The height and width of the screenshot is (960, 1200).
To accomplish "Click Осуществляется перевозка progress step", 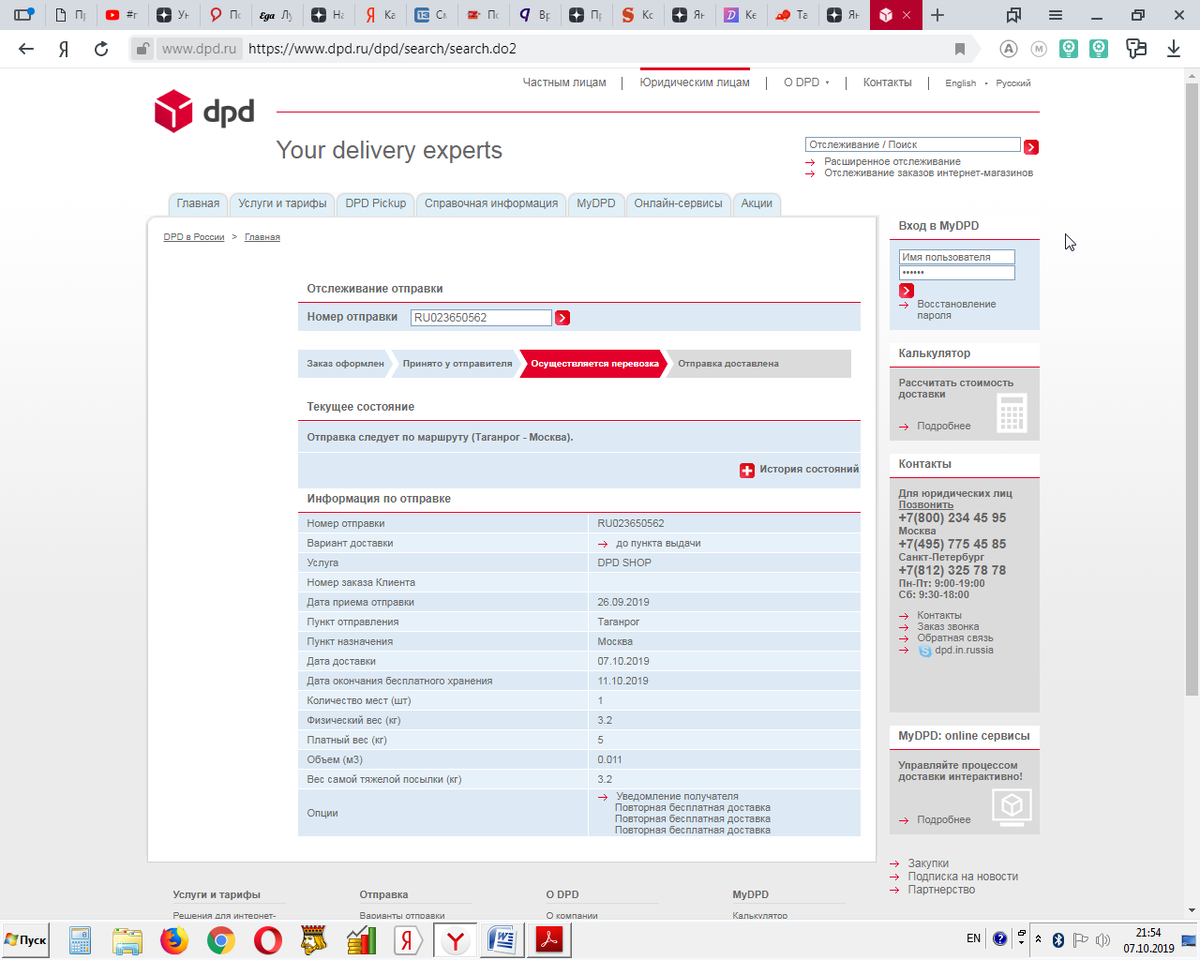I will 594,364.
